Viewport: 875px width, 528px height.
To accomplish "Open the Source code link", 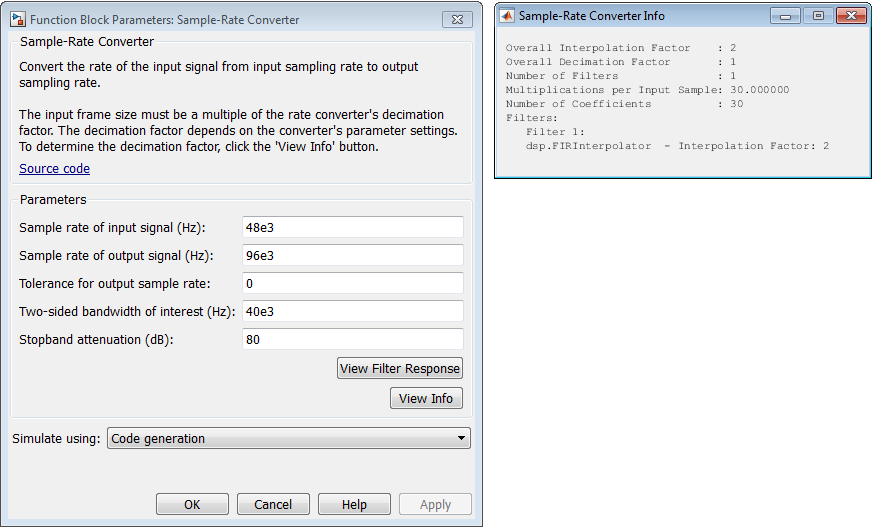I will 54,169.
